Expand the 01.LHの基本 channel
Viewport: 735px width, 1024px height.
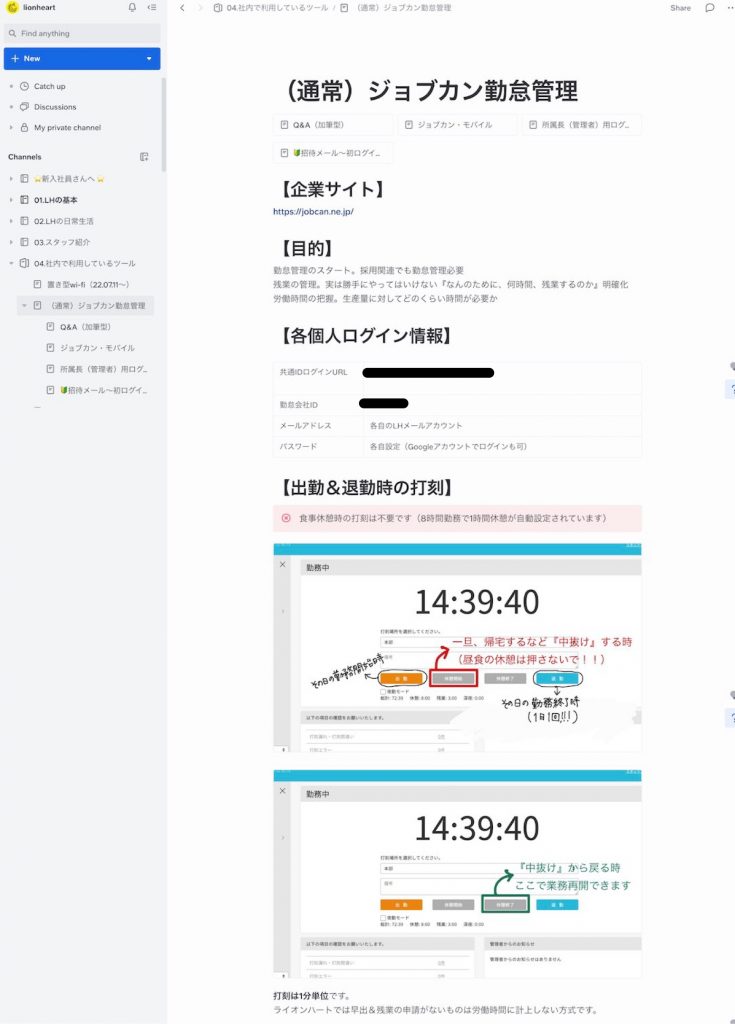(x=11, y=200)
